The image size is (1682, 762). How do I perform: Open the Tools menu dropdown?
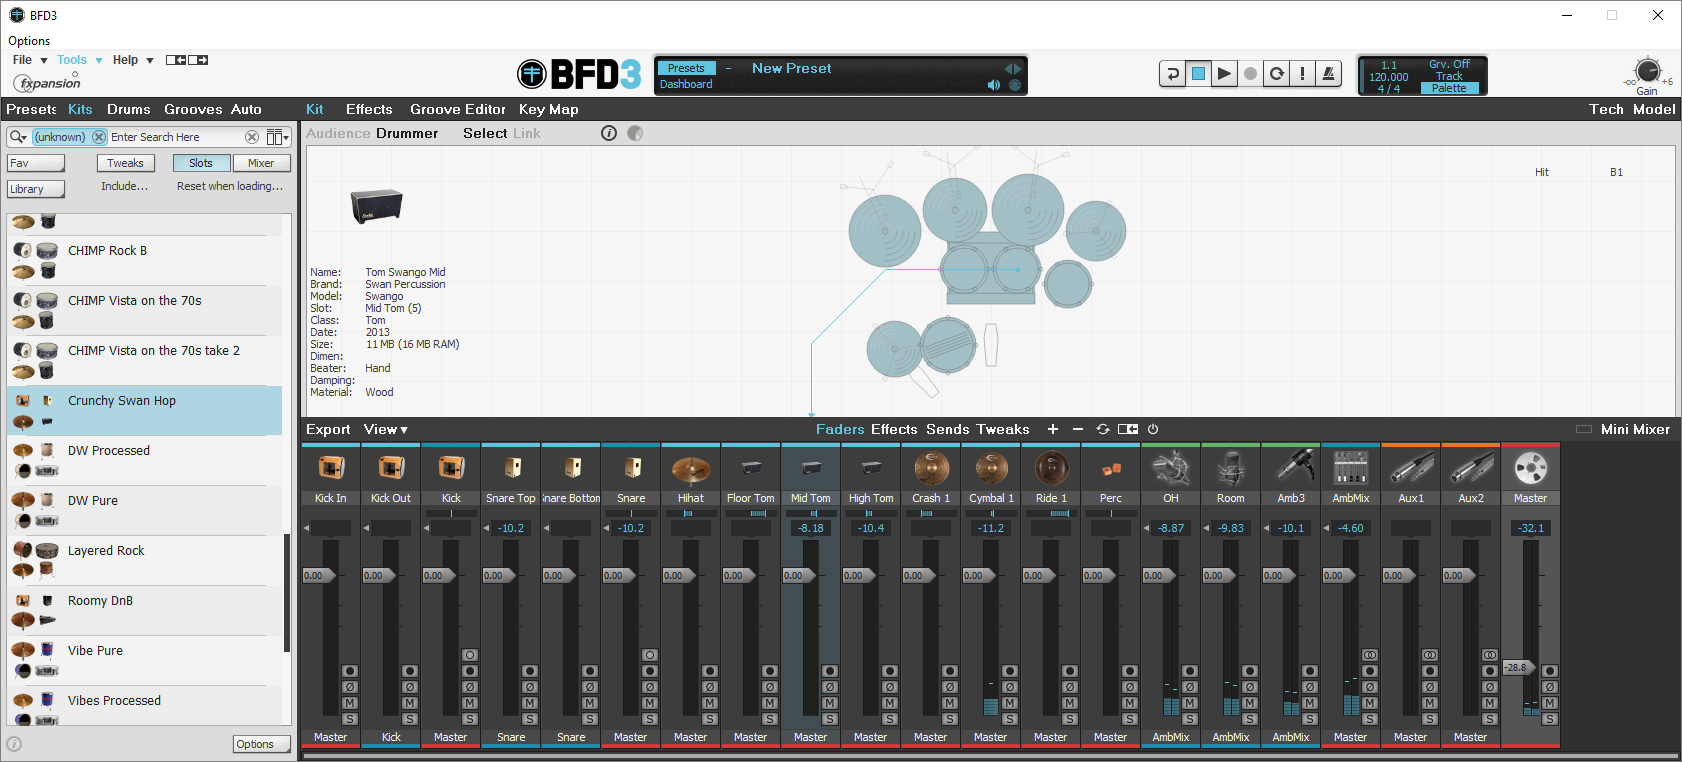(80, 60)
